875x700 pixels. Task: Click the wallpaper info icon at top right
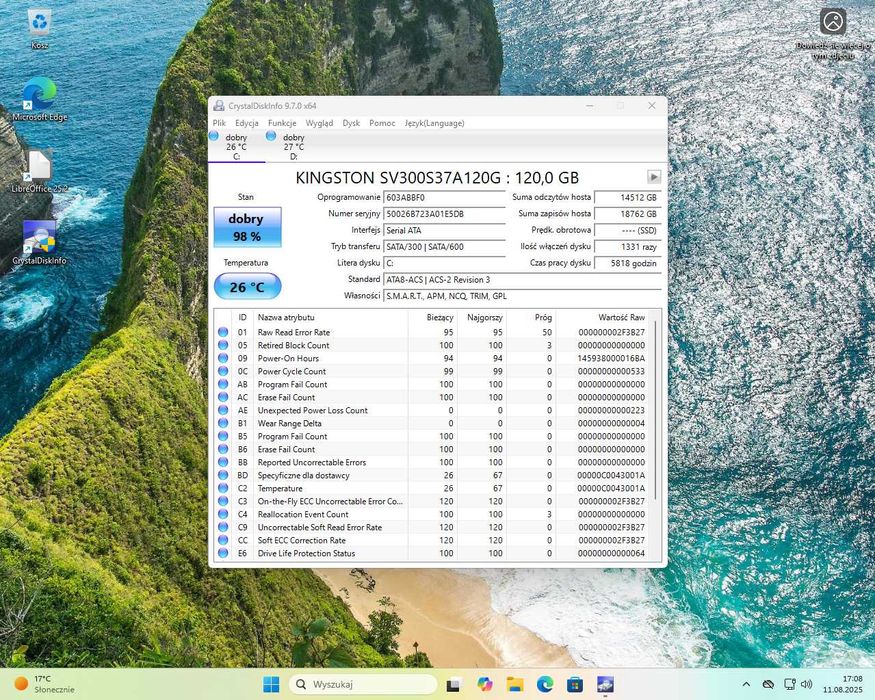[x=833, y=22]
